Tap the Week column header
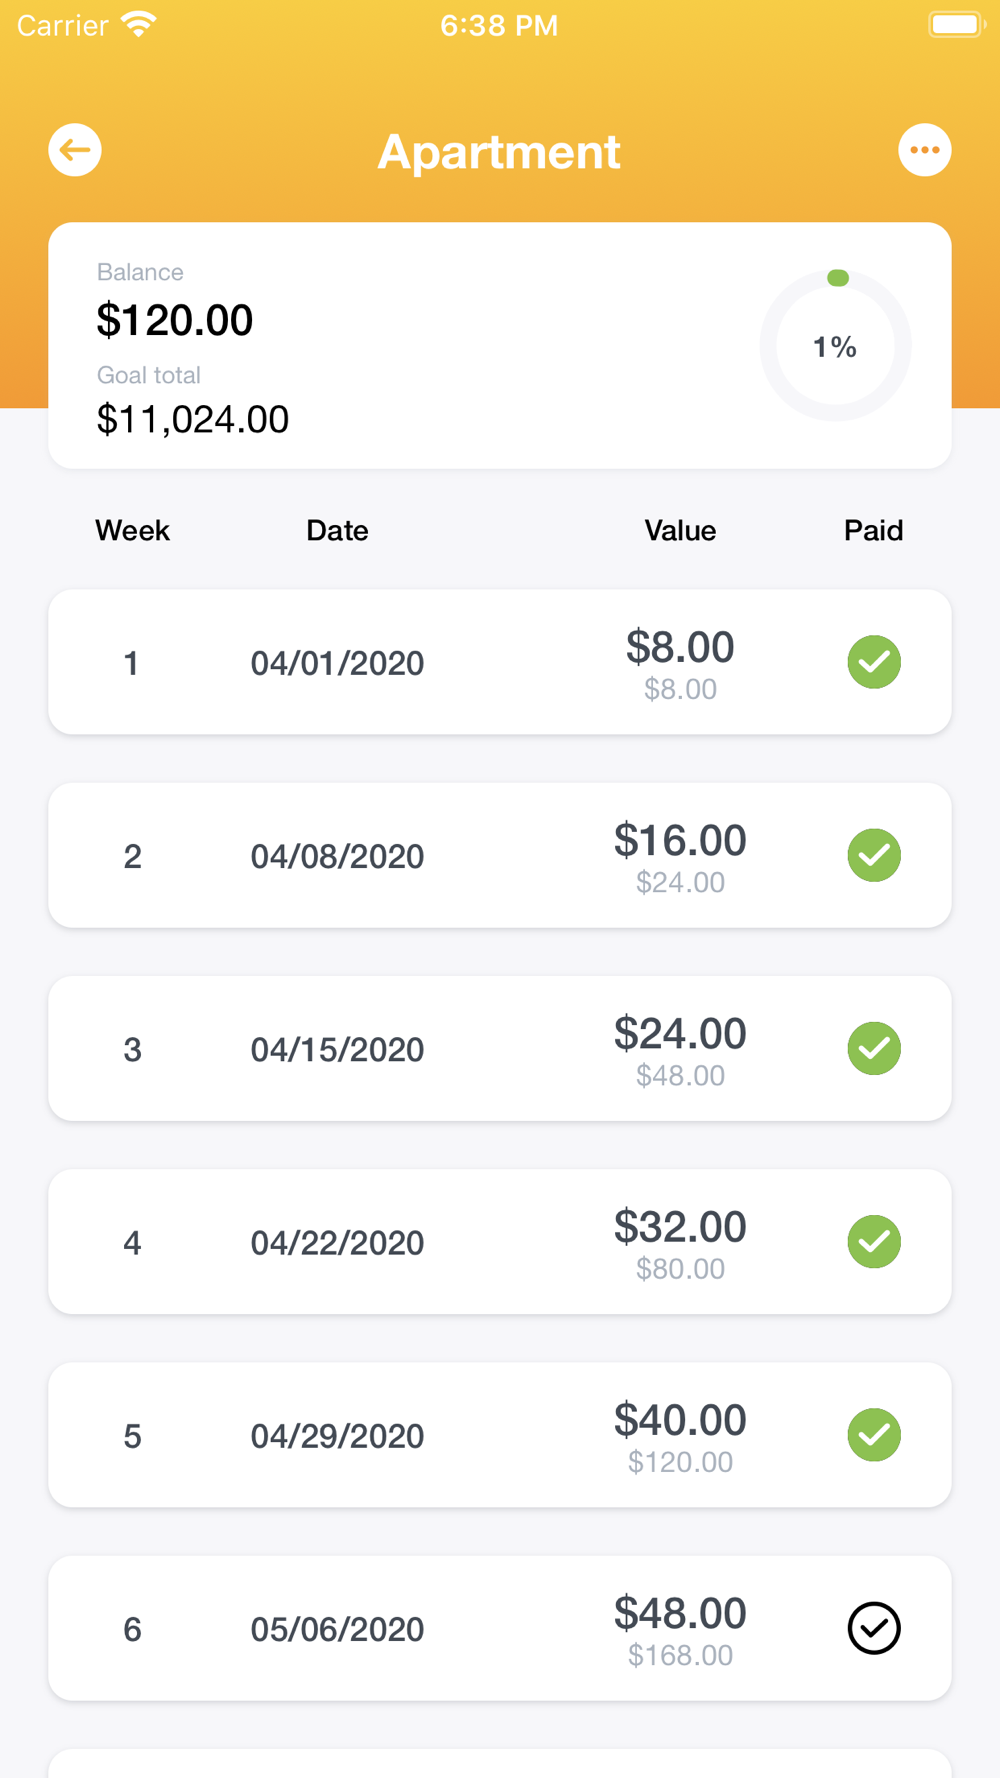Screen dimensions: 1000x1778 click(132, 530)
